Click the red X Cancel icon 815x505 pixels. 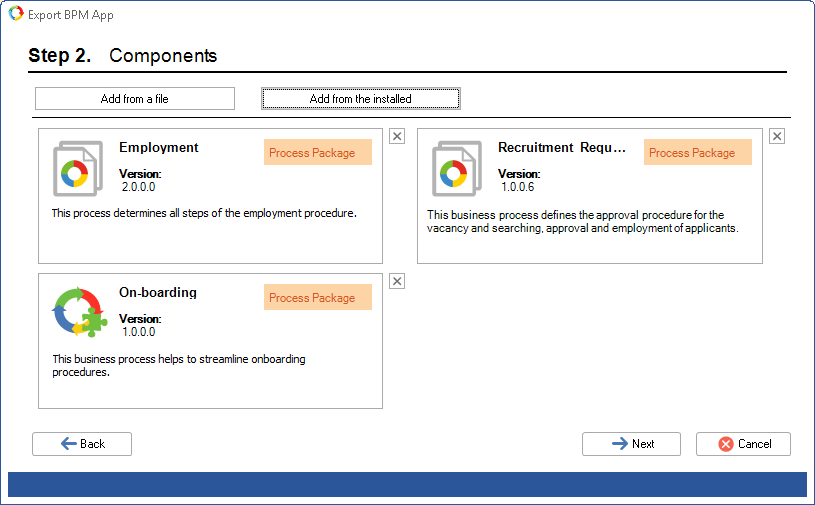pyautogui.click(x=726, y=444)
